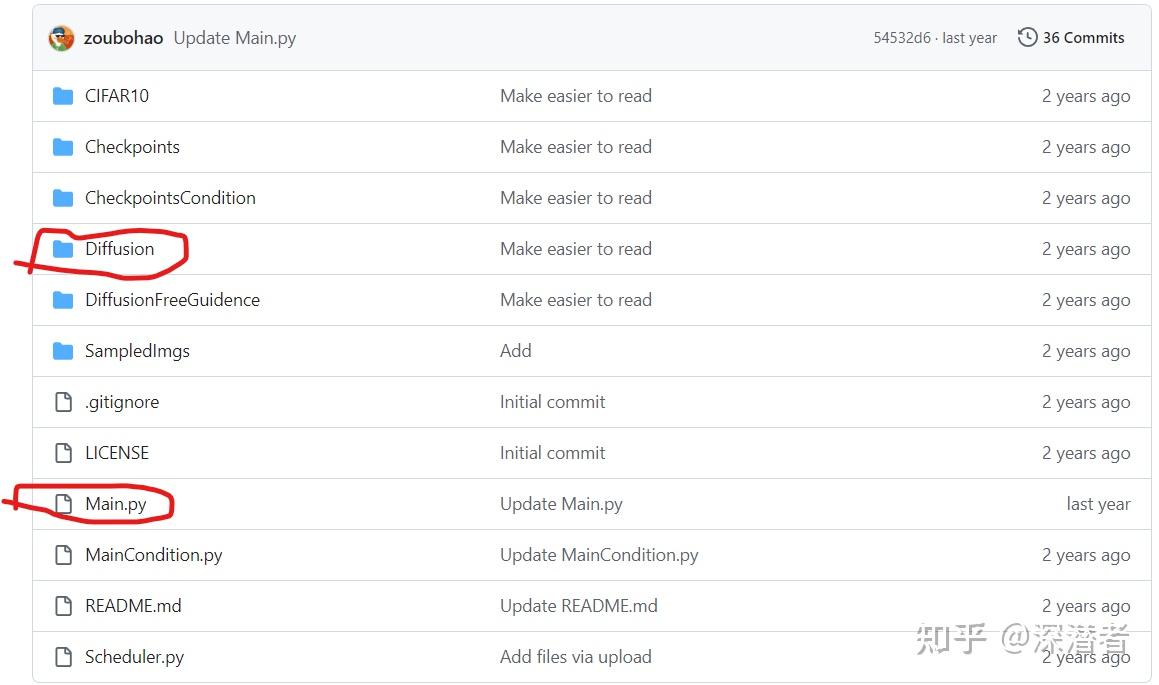Open the CheckpointsCondition folder

(x=170, y=198)
